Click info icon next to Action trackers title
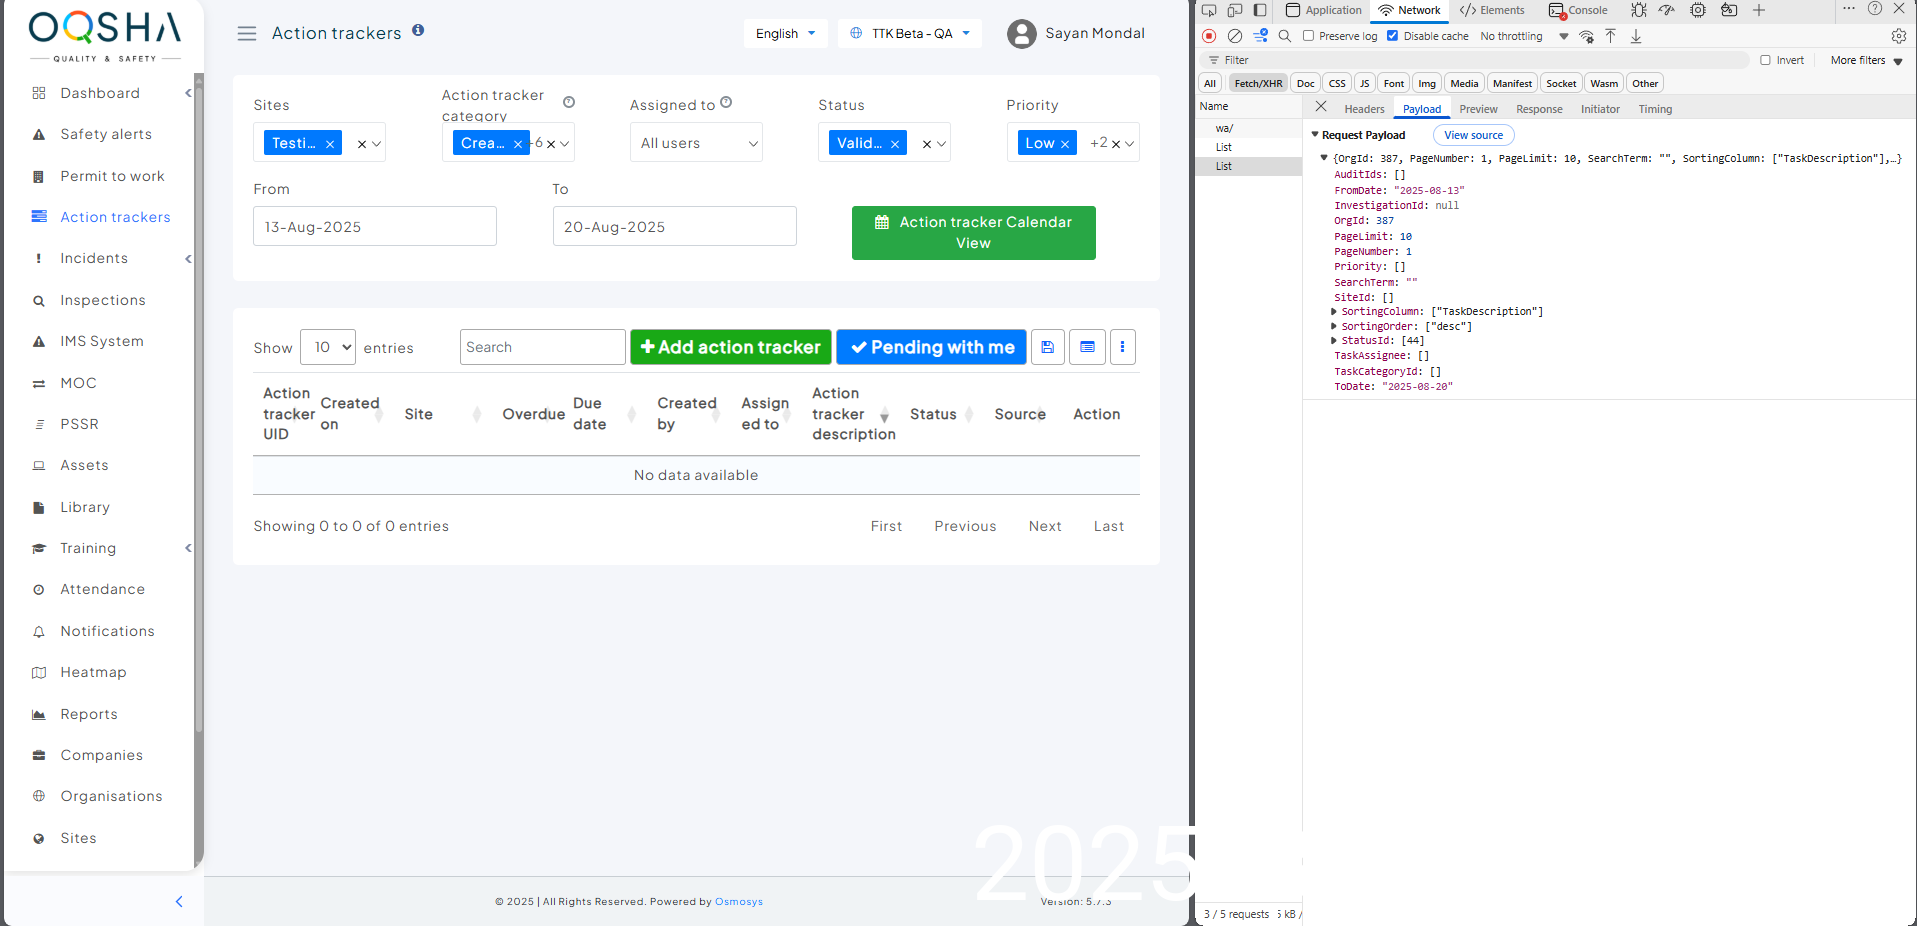 (x=418, y=30)
